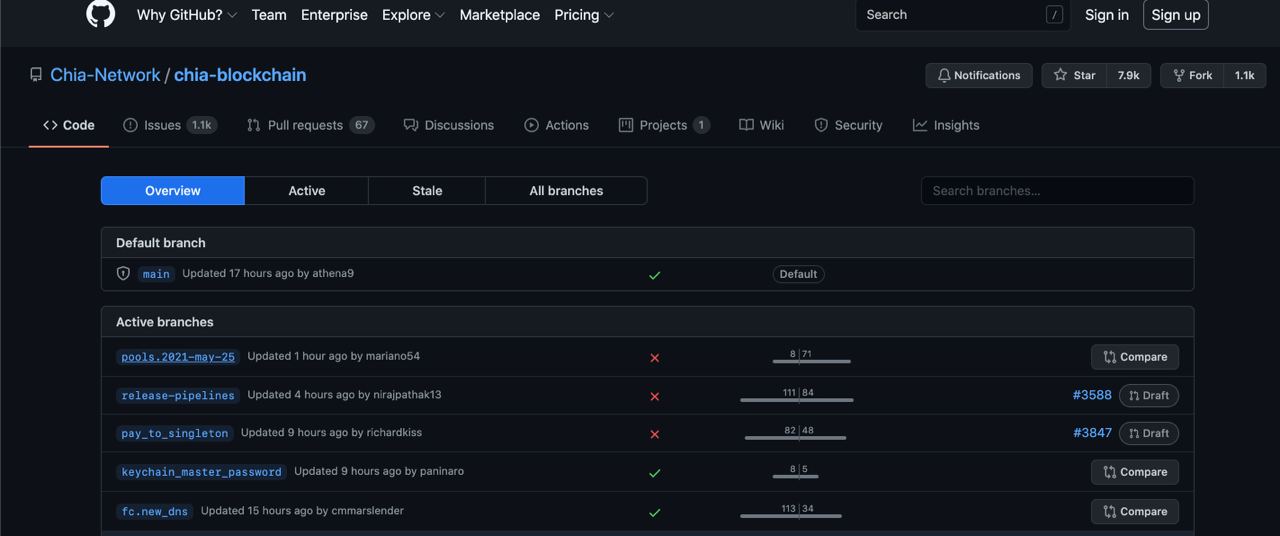Image resolution: width=1280 pixels, height=536 pixels.
Task: Click the Compare button for keychain_master_password
Action: tap(1135, 472)
